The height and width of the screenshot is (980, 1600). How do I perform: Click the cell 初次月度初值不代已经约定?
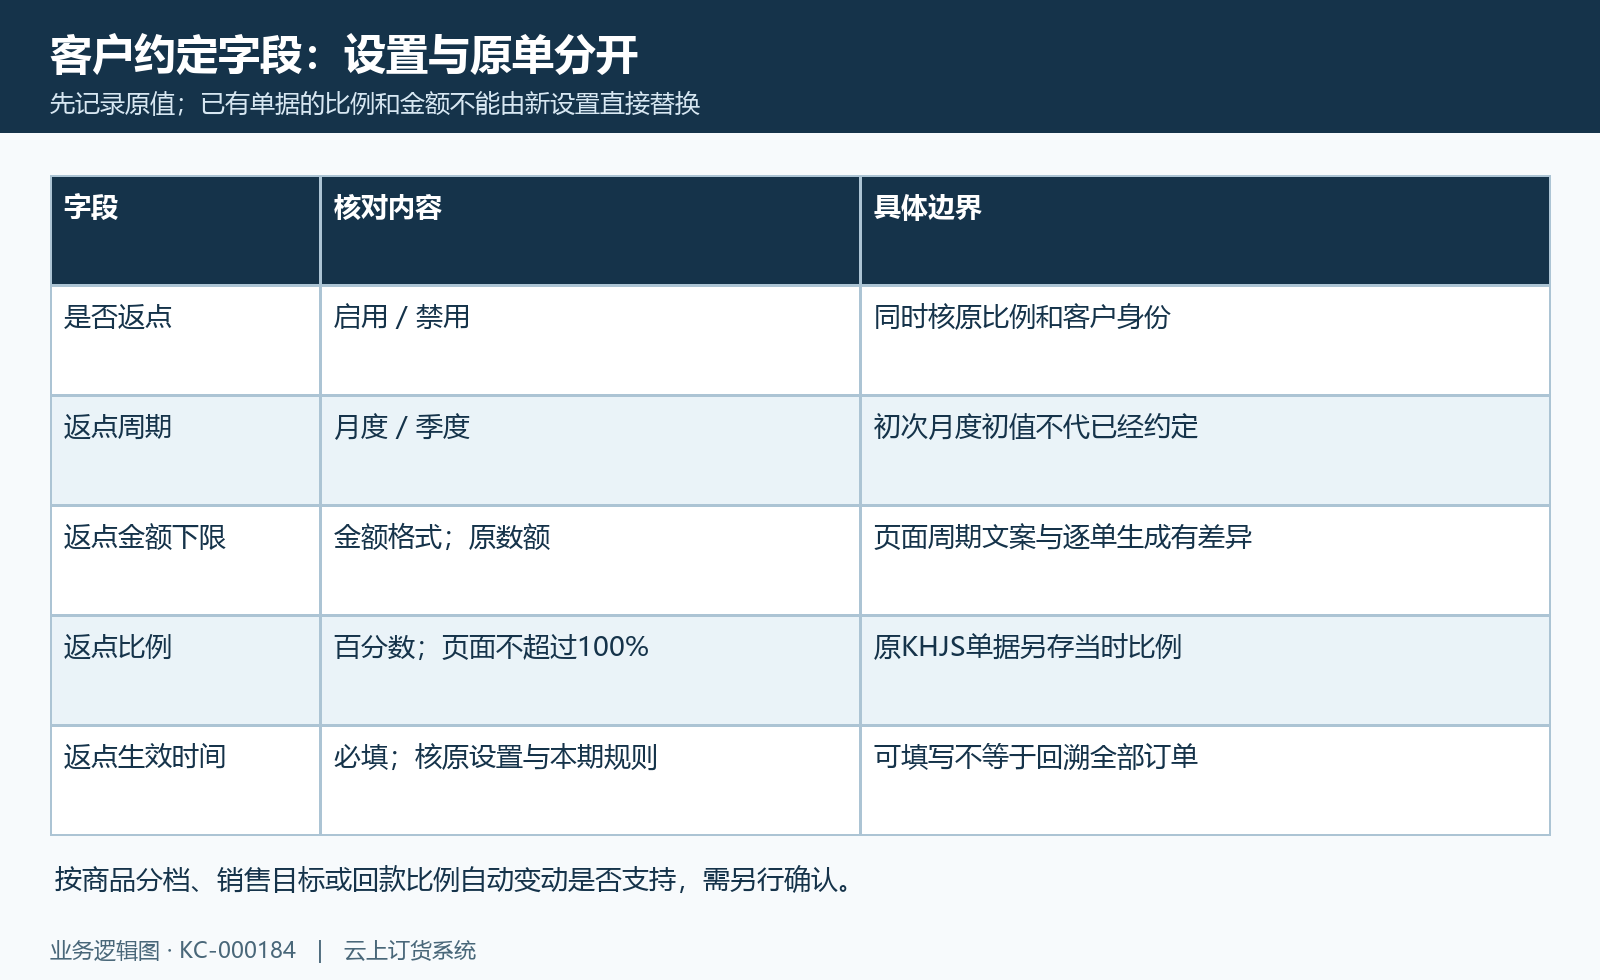coord(1205,451)
